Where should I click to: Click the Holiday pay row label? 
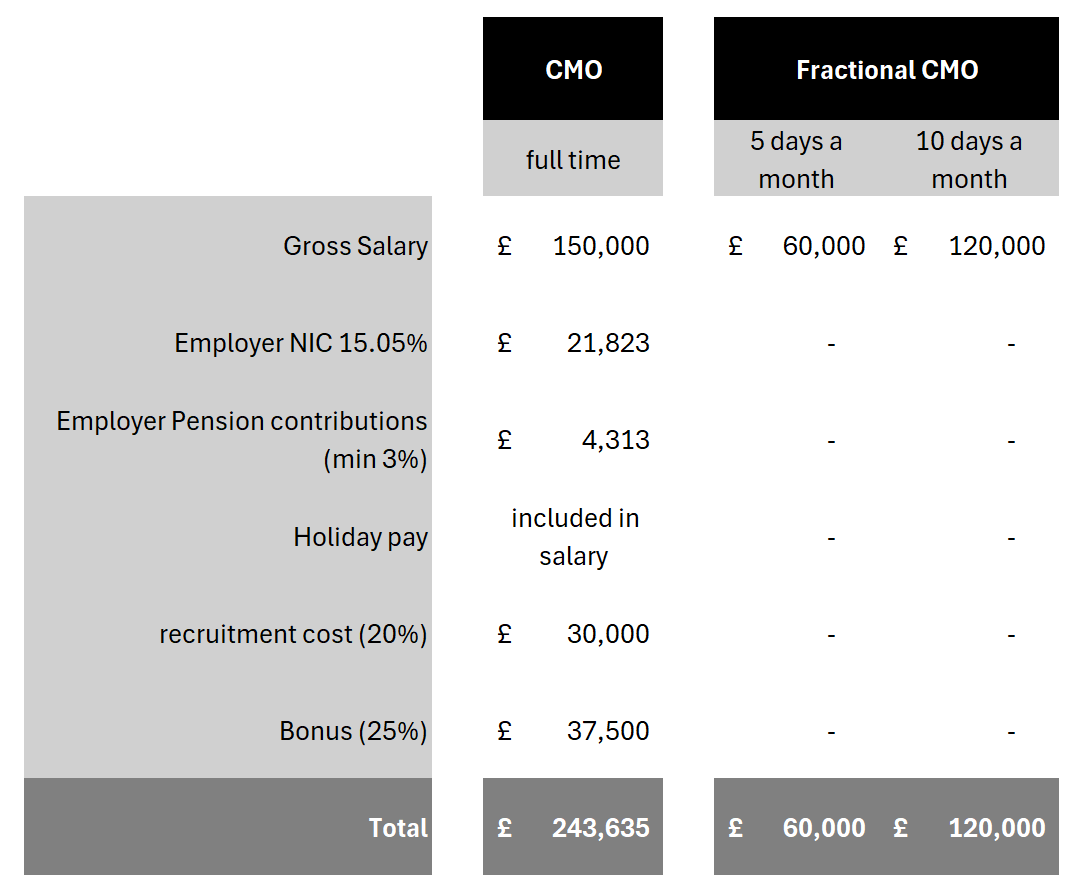point(360,537)
